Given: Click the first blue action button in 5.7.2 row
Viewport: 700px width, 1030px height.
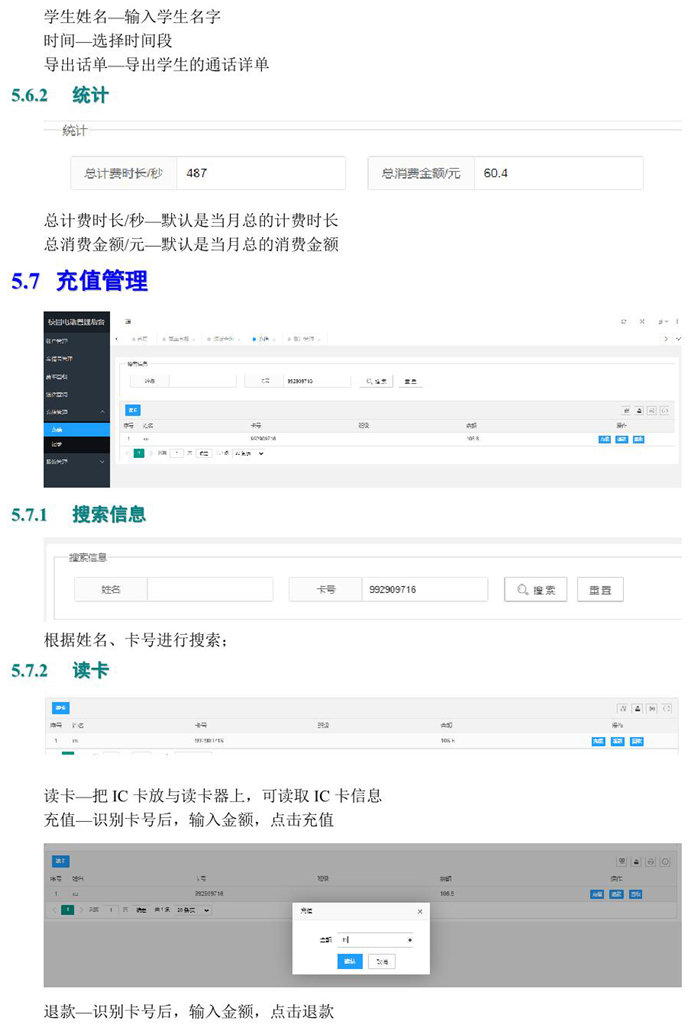Looking at the screenshot, I should 598,741.
